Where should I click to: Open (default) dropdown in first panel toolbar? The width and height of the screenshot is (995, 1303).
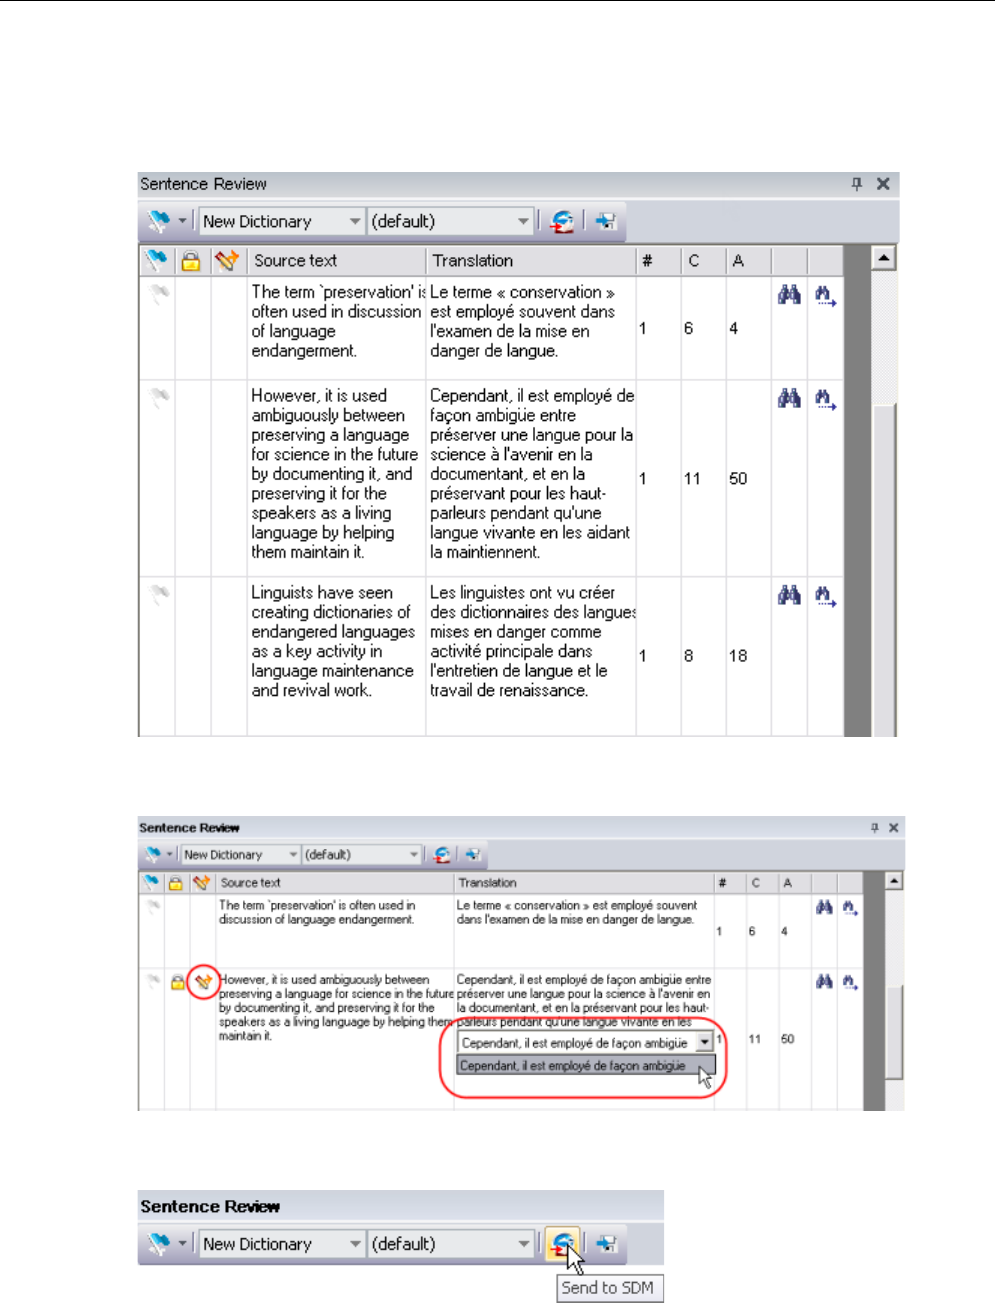point(523,222)
